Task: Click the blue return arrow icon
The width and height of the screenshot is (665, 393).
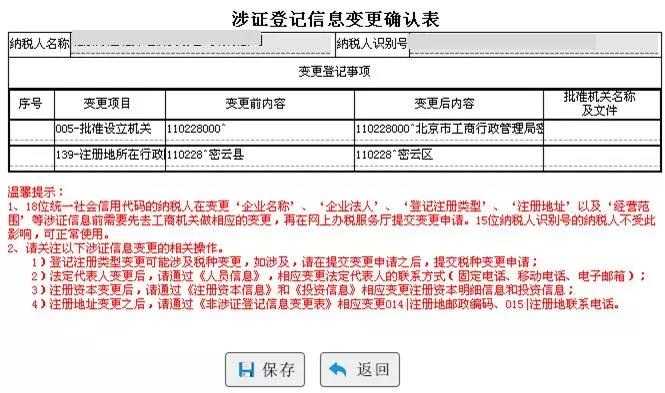Action: click(x=338, y=370)
